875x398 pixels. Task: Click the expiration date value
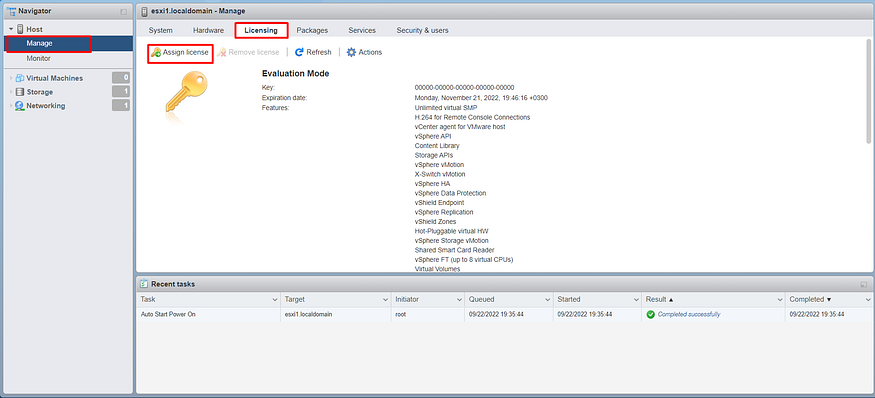(481, 98)
